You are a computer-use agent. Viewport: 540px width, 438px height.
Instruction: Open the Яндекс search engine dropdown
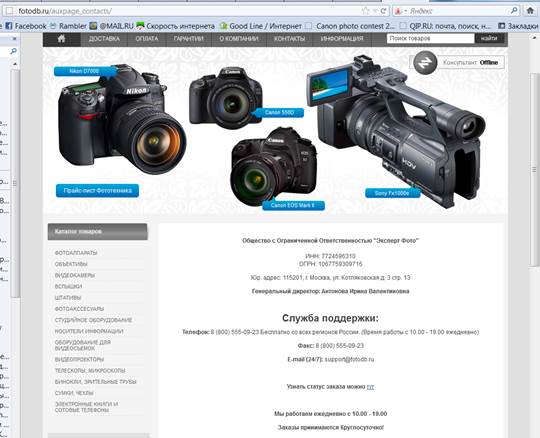[x=401, y=11]
